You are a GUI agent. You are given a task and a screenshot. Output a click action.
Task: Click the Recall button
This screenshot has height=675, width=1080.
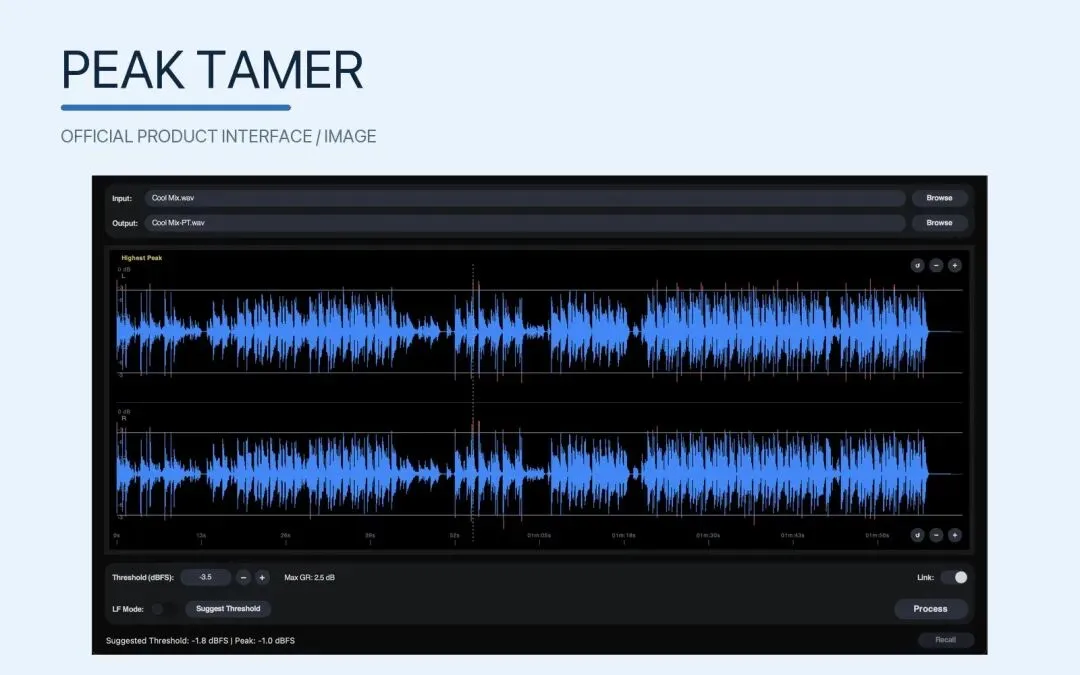(946, 640)
